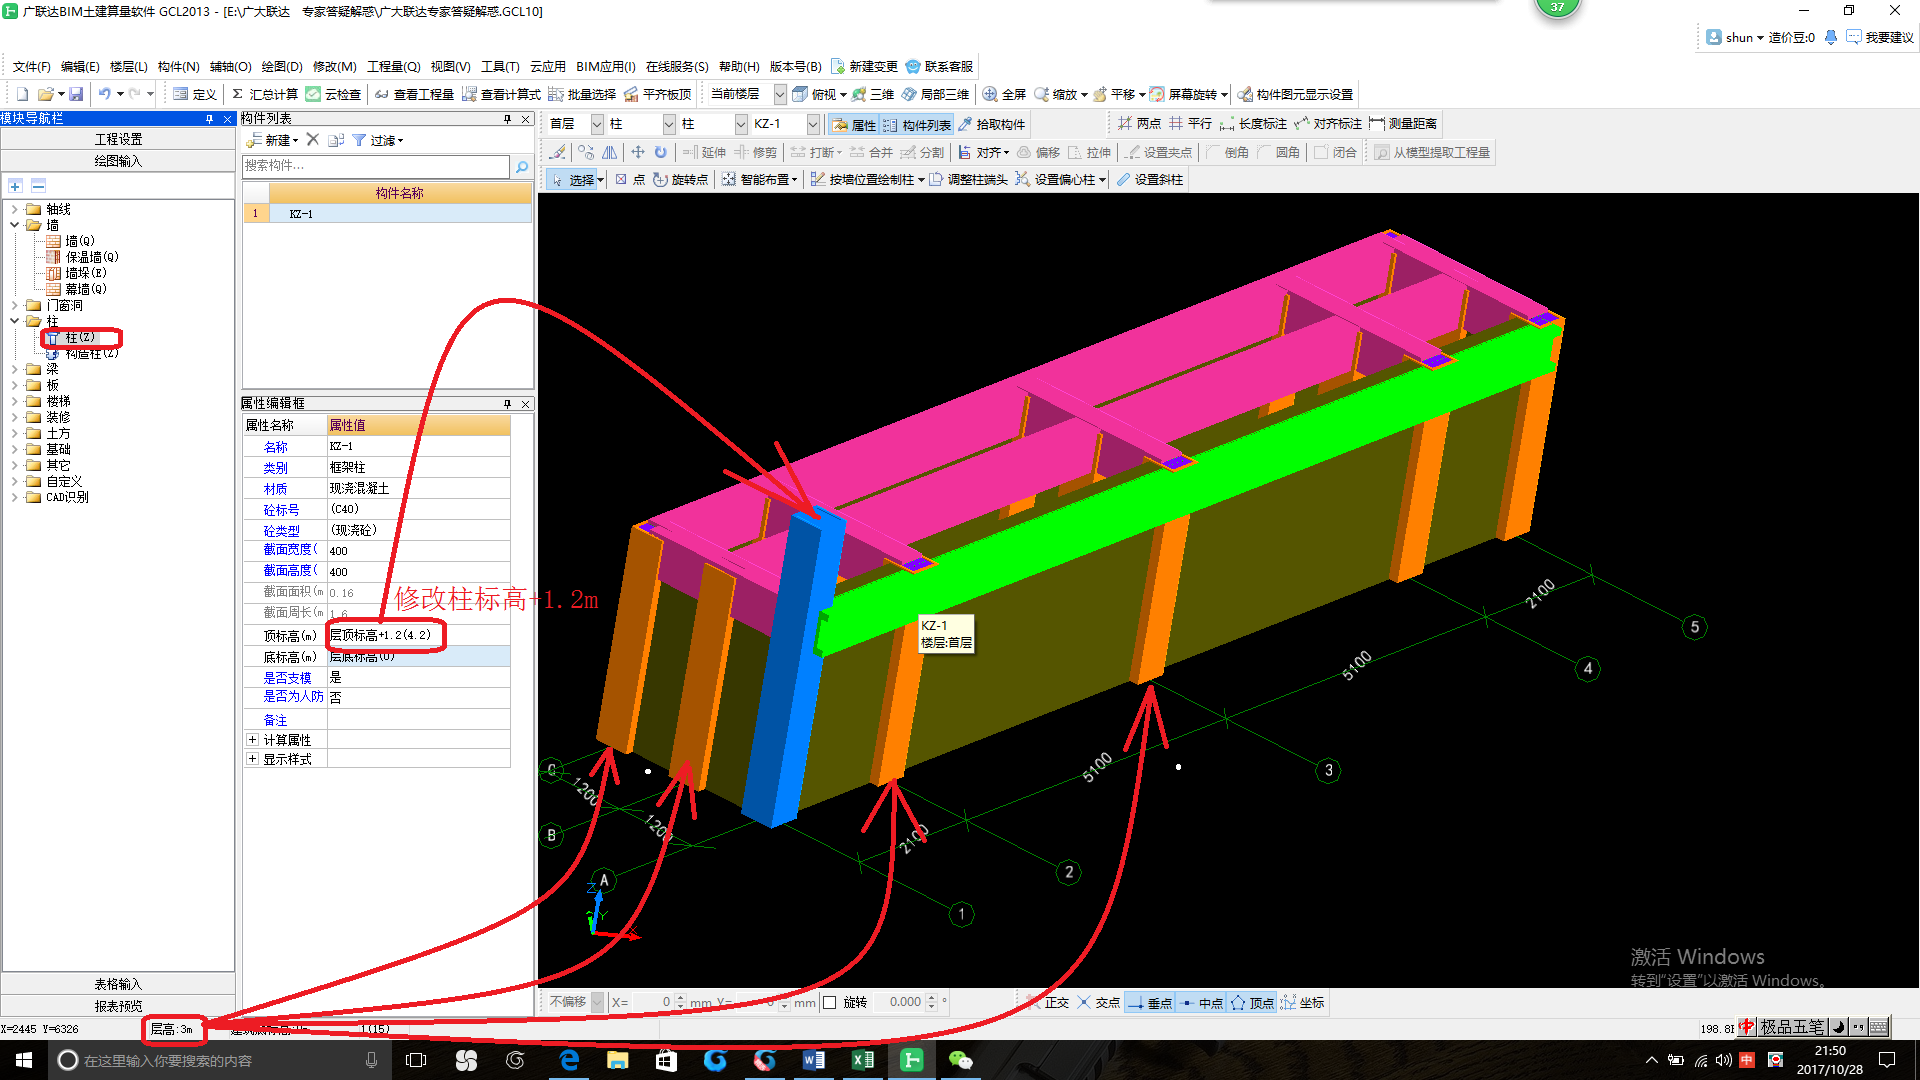Activate 拾取构件 pick component tool
The width and height of the screenshot is (1920, 1080).
tap(991, 124)
